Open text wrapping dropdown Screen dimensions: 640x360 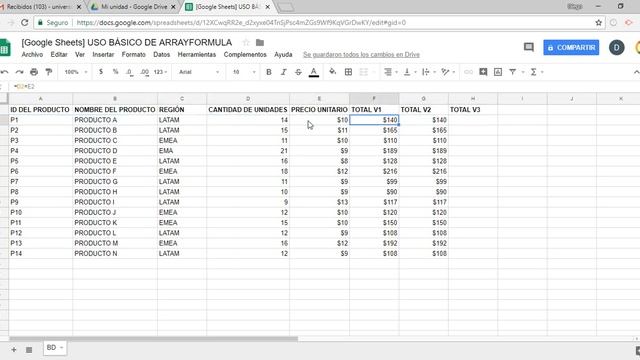(x=428, y=72)
